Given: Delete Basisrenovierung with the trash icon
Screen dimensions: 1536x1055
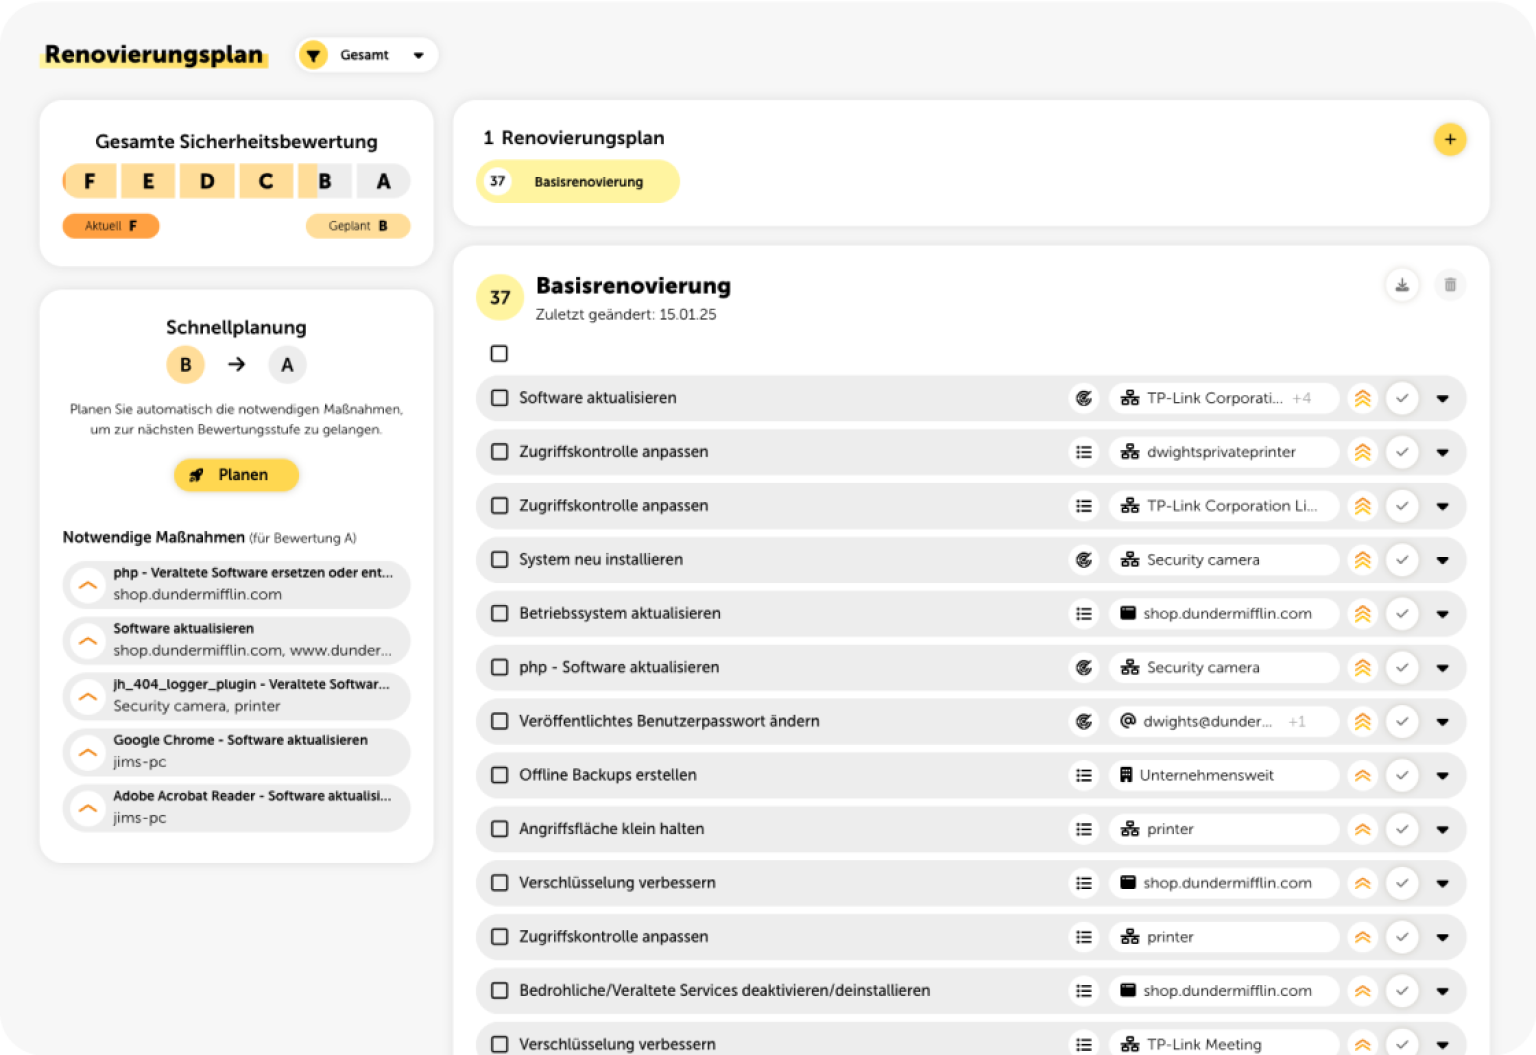Looking at the screenshot, I should pos(1449,285).
